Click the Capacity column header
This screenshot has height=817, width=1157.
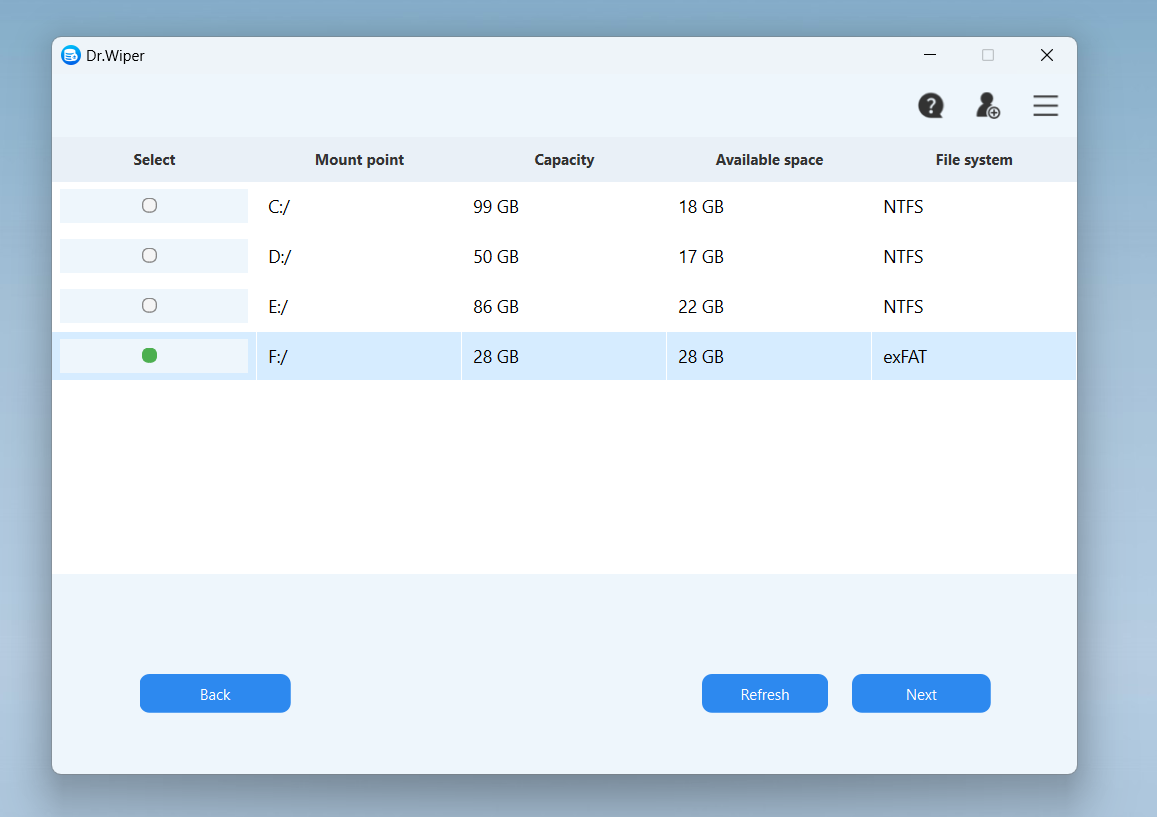click(x=564, y=160)
